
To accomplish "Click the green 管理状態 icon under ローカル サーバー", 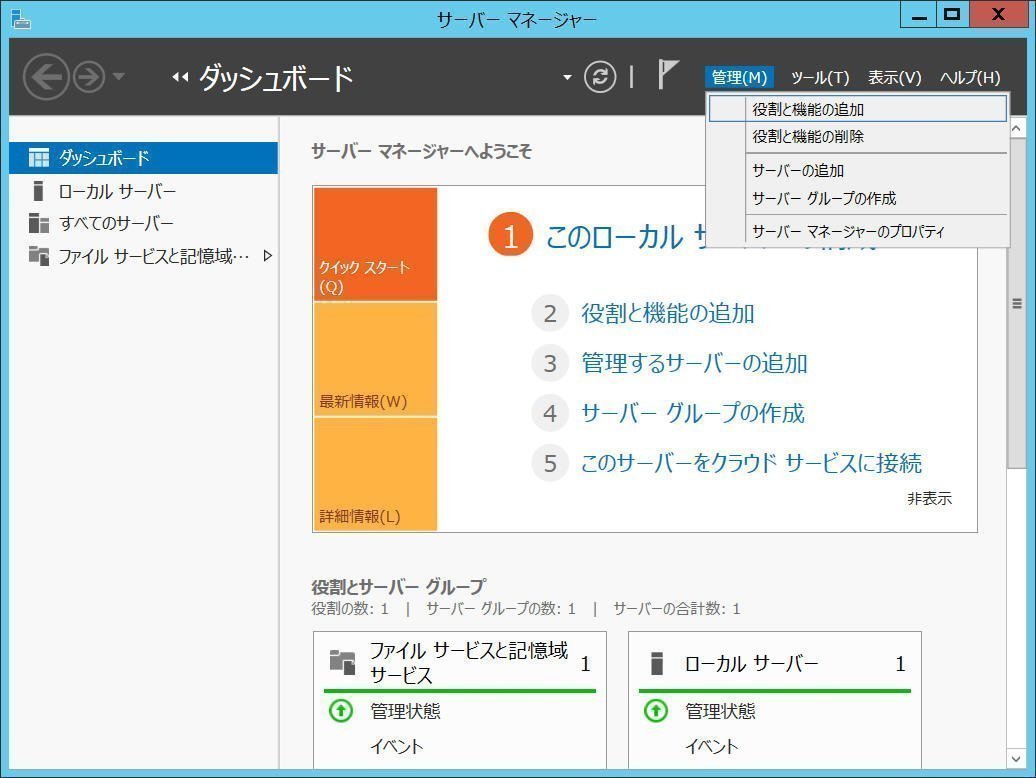I will pyautogui.click(x=656, y=711).
